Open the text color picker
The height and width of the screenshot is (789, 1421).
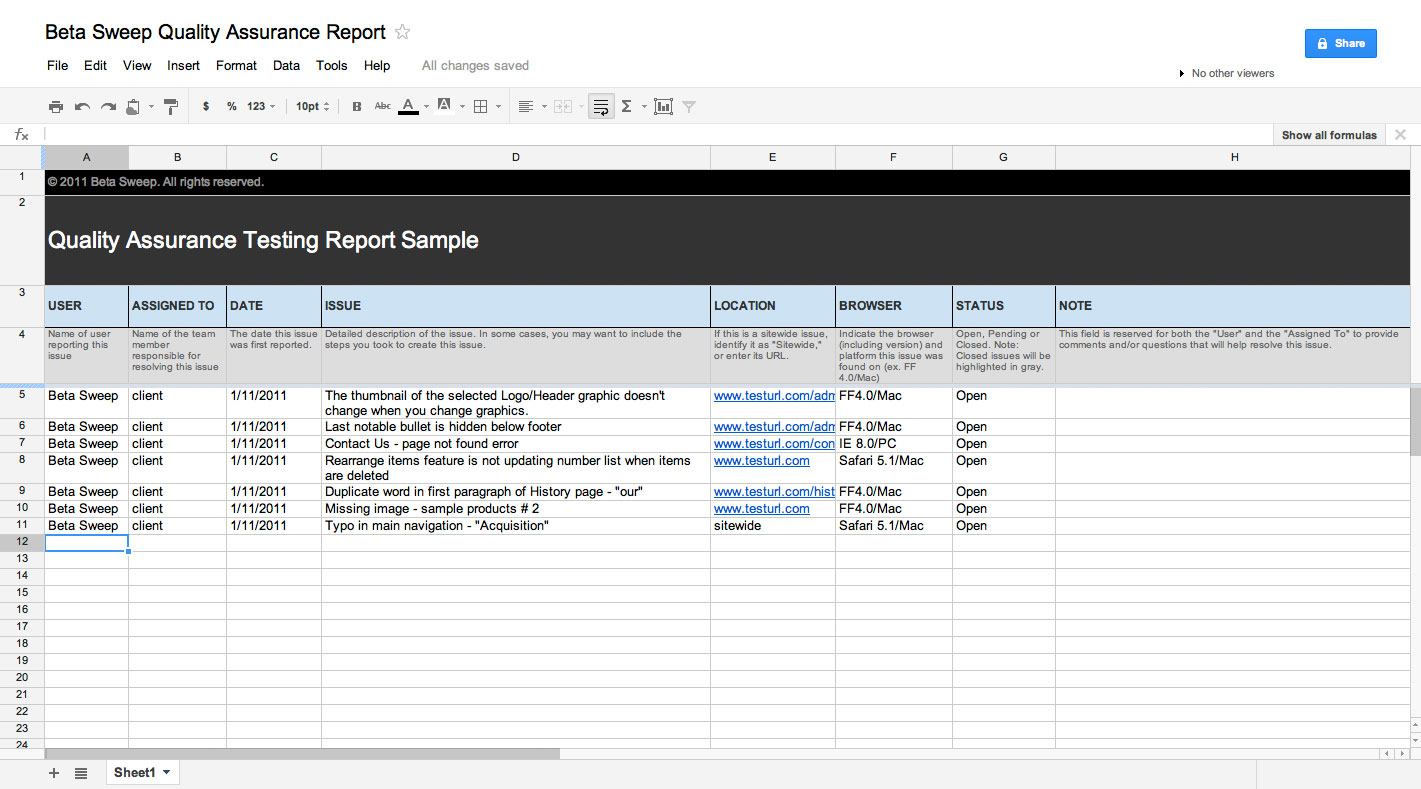[408, 106]
